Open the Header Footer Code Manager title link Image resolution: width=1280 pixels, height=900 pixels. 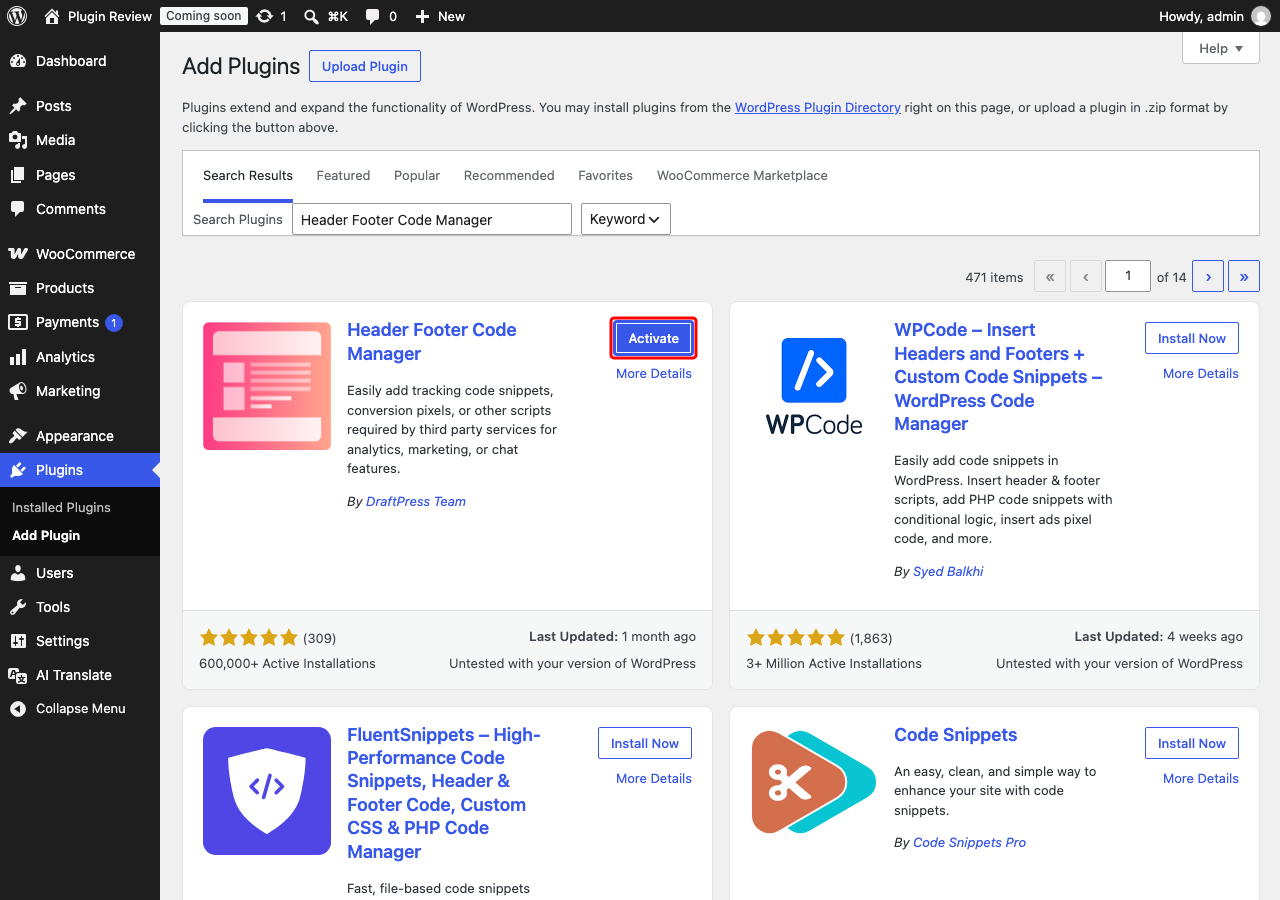(432, 342)
